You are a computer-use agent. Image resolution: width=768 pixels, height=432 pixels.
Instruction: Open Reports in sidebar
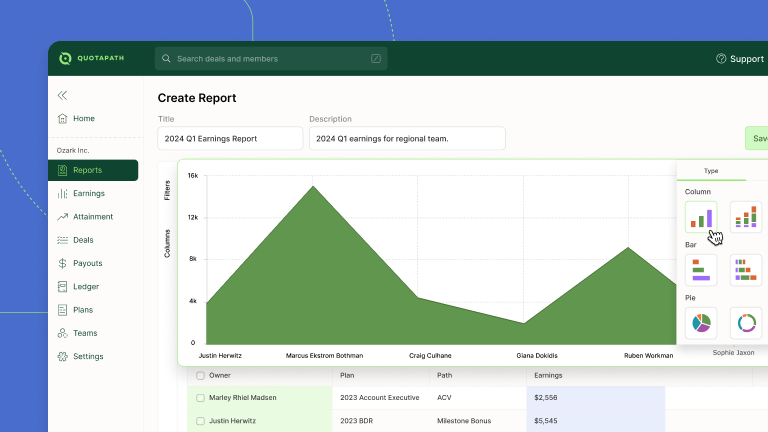93,170
